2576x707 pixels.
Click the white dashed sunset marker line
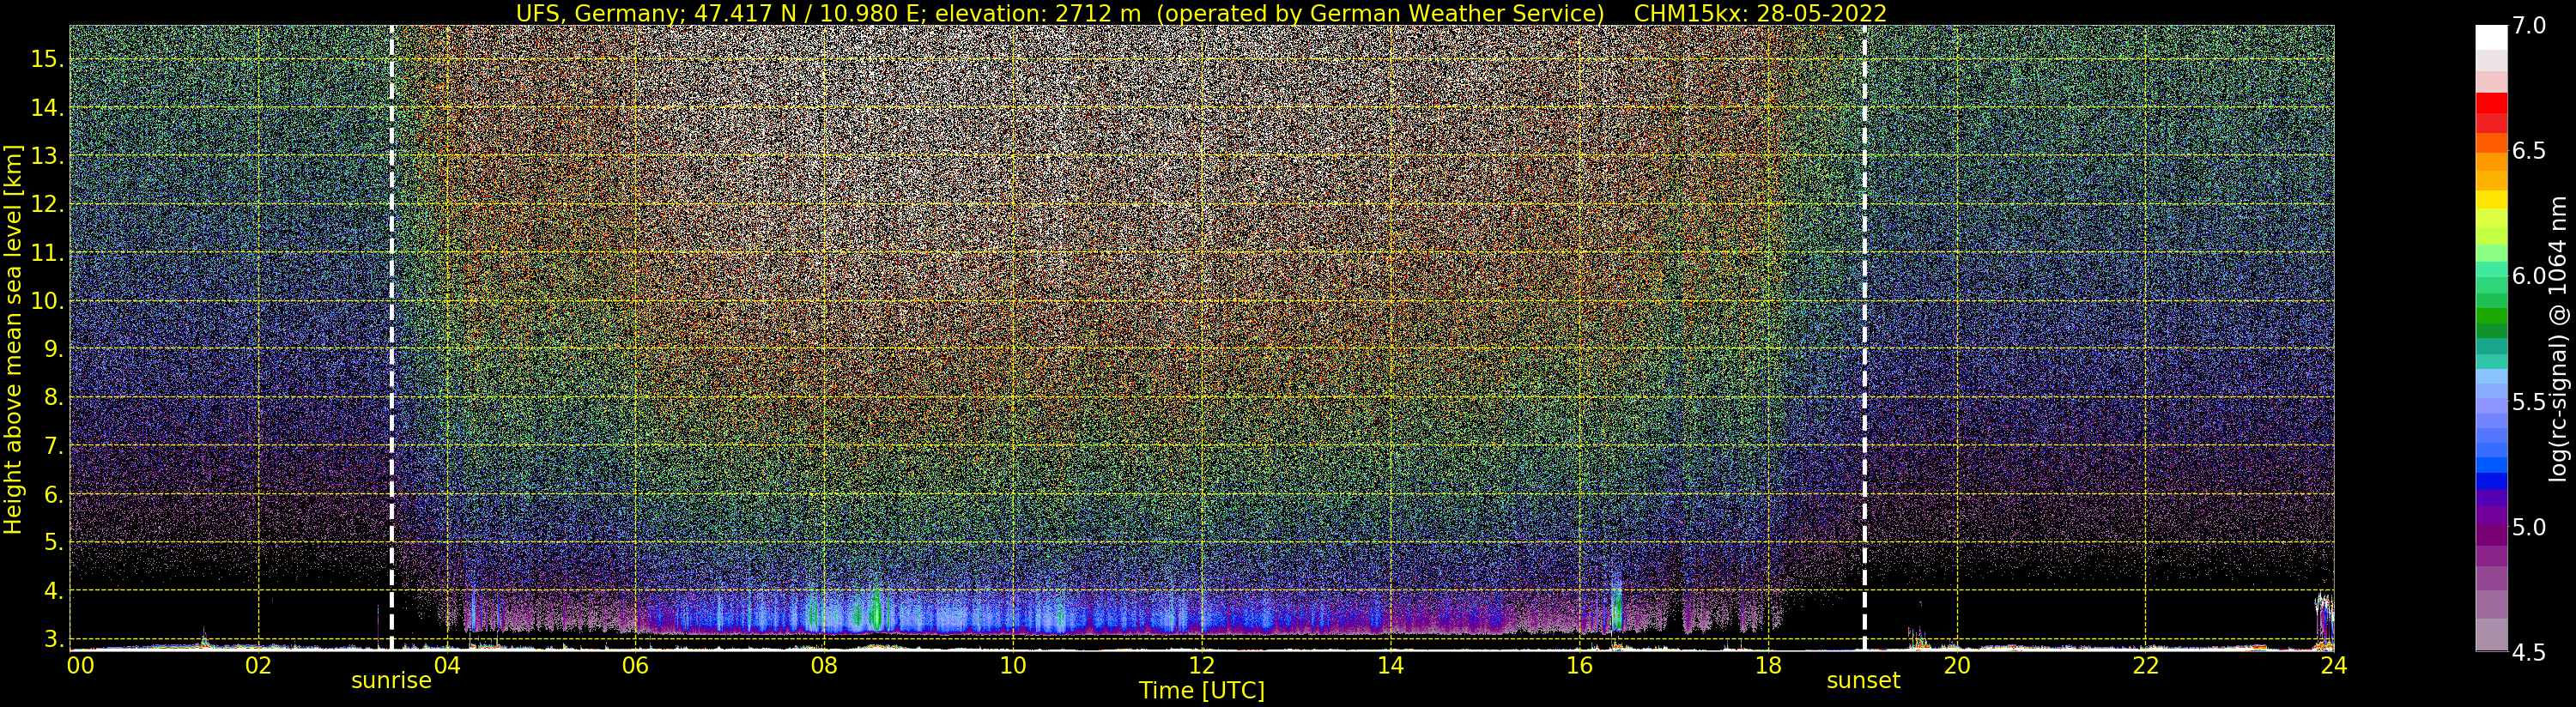coord(1865,338)
